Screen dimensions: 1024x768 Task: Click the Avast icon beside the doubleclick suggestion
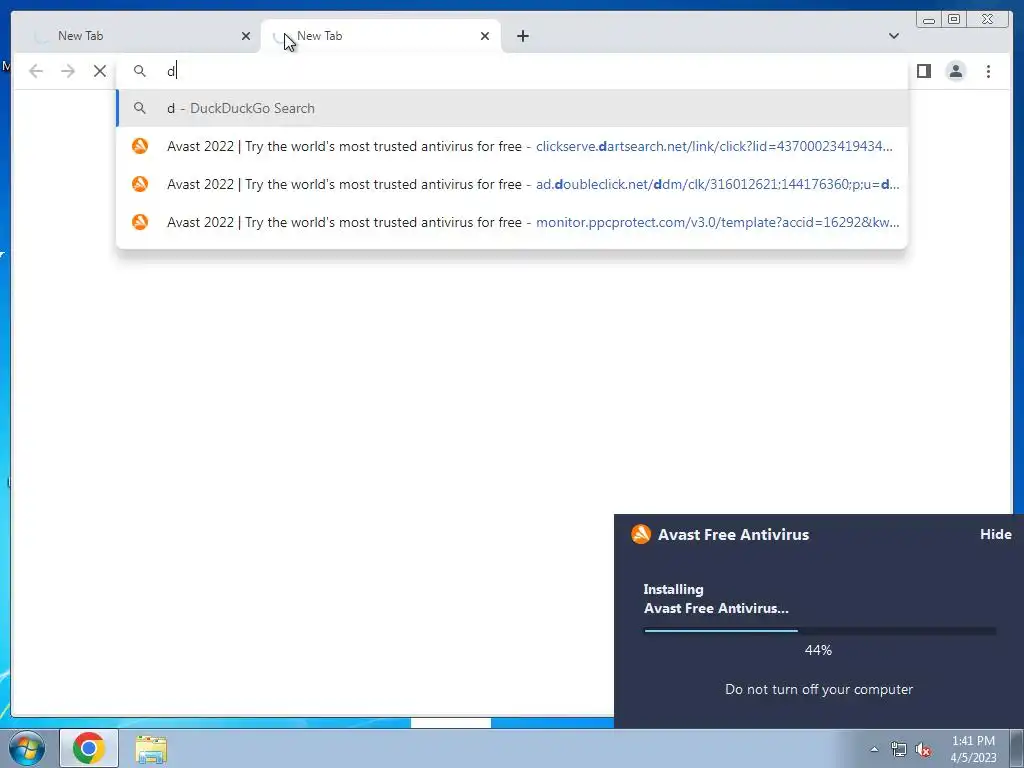[140, 184]
